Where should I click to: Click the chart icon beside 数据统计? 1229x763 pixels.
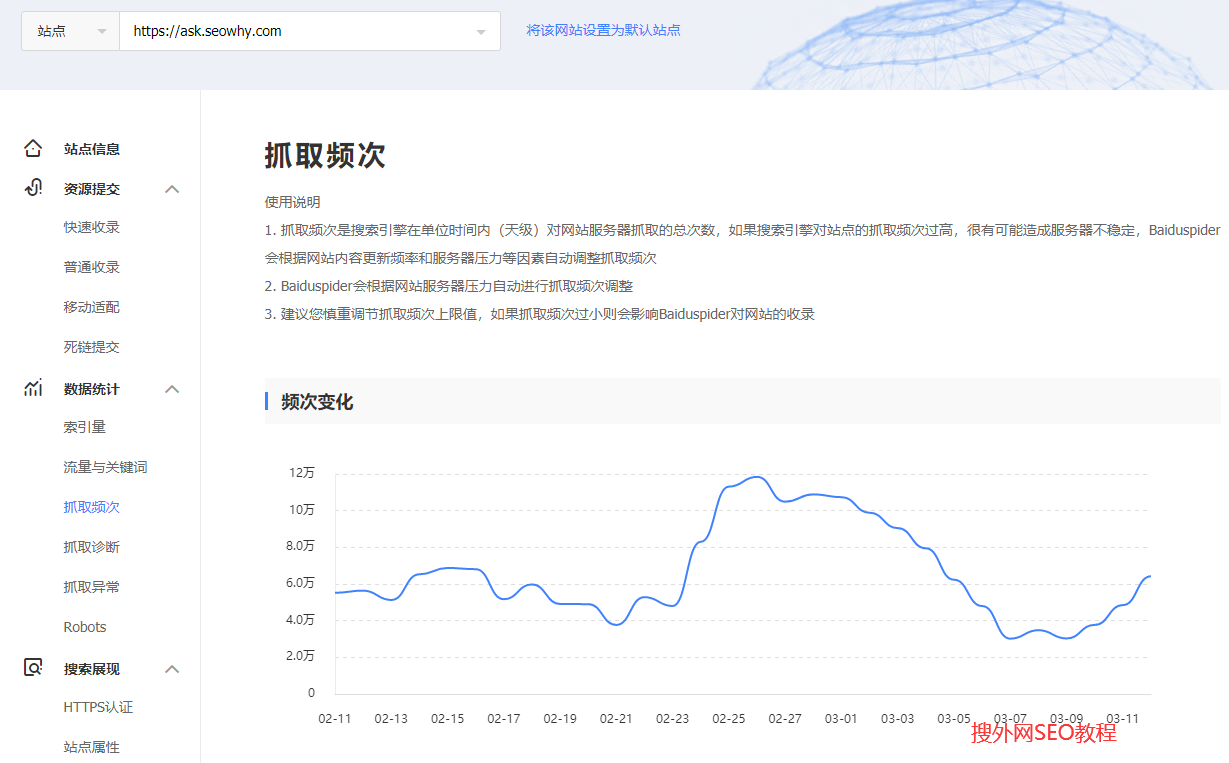pyautogui.click(x=33, y=388)
